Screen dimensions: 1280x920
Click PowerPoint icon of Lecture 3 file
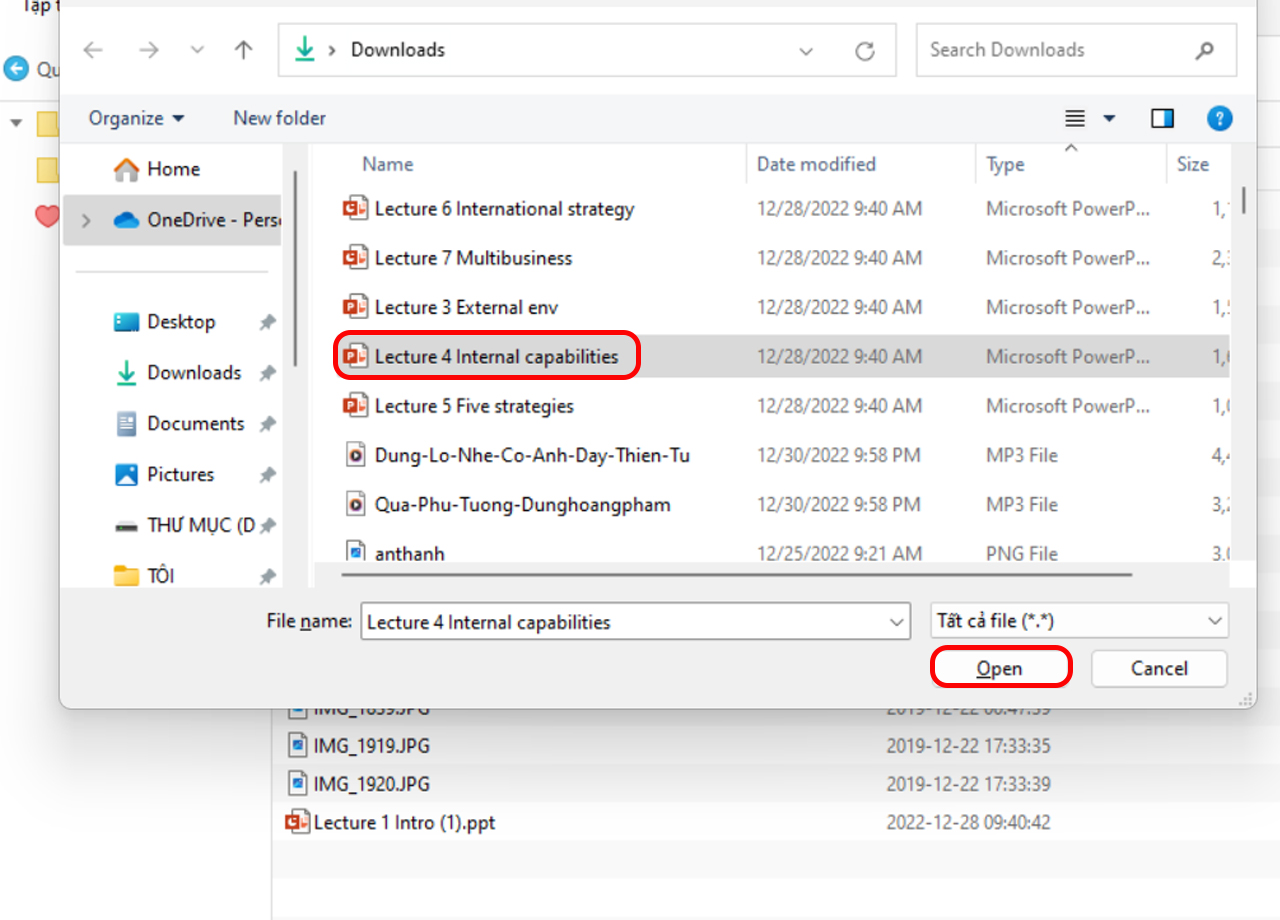pos(355,307)
